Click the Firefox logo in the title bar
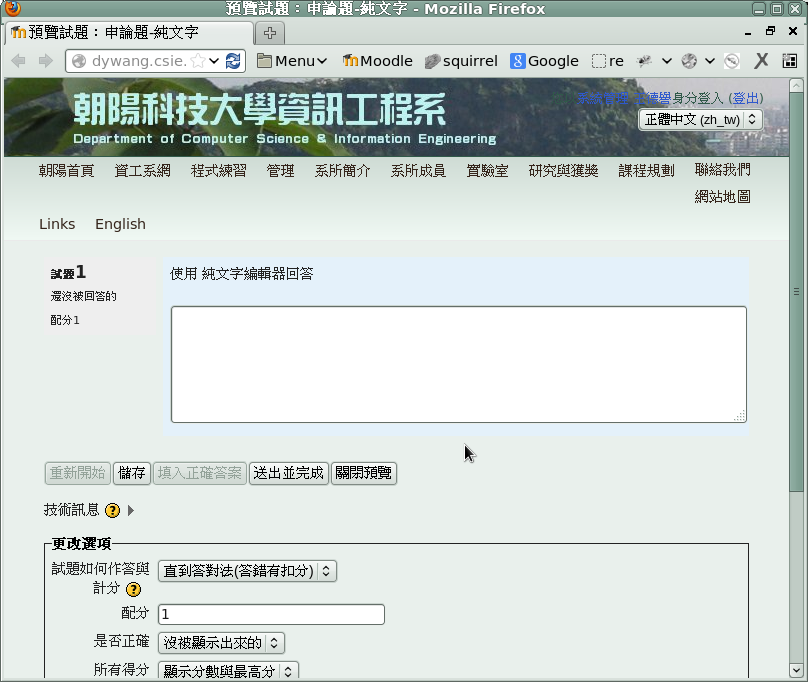Viewport: 808px width, 682px height. point(11,9)
